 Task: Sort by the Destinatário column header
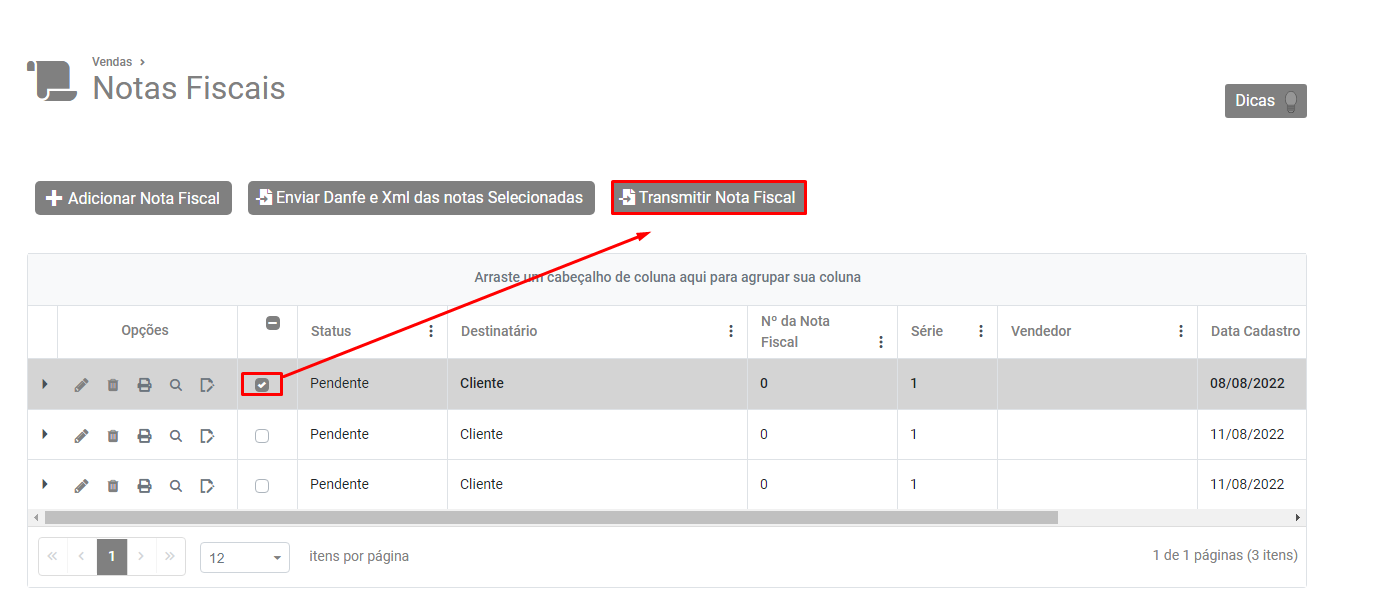[499, 331]
